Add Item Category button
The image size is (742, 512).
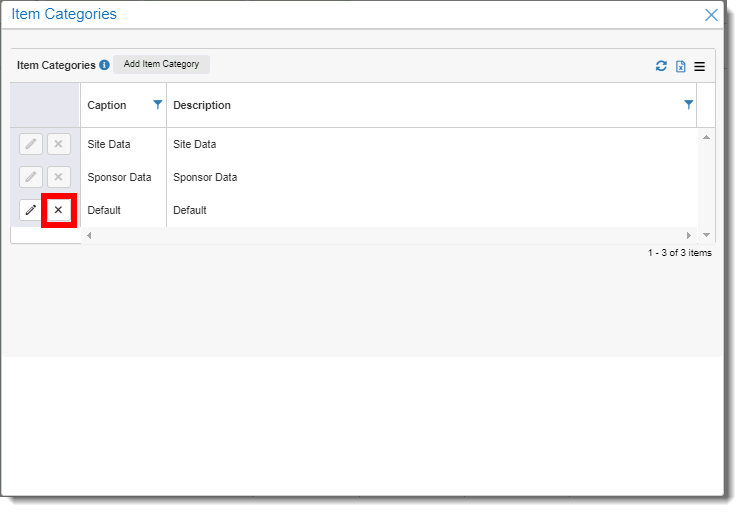click(x=161, y=64)
